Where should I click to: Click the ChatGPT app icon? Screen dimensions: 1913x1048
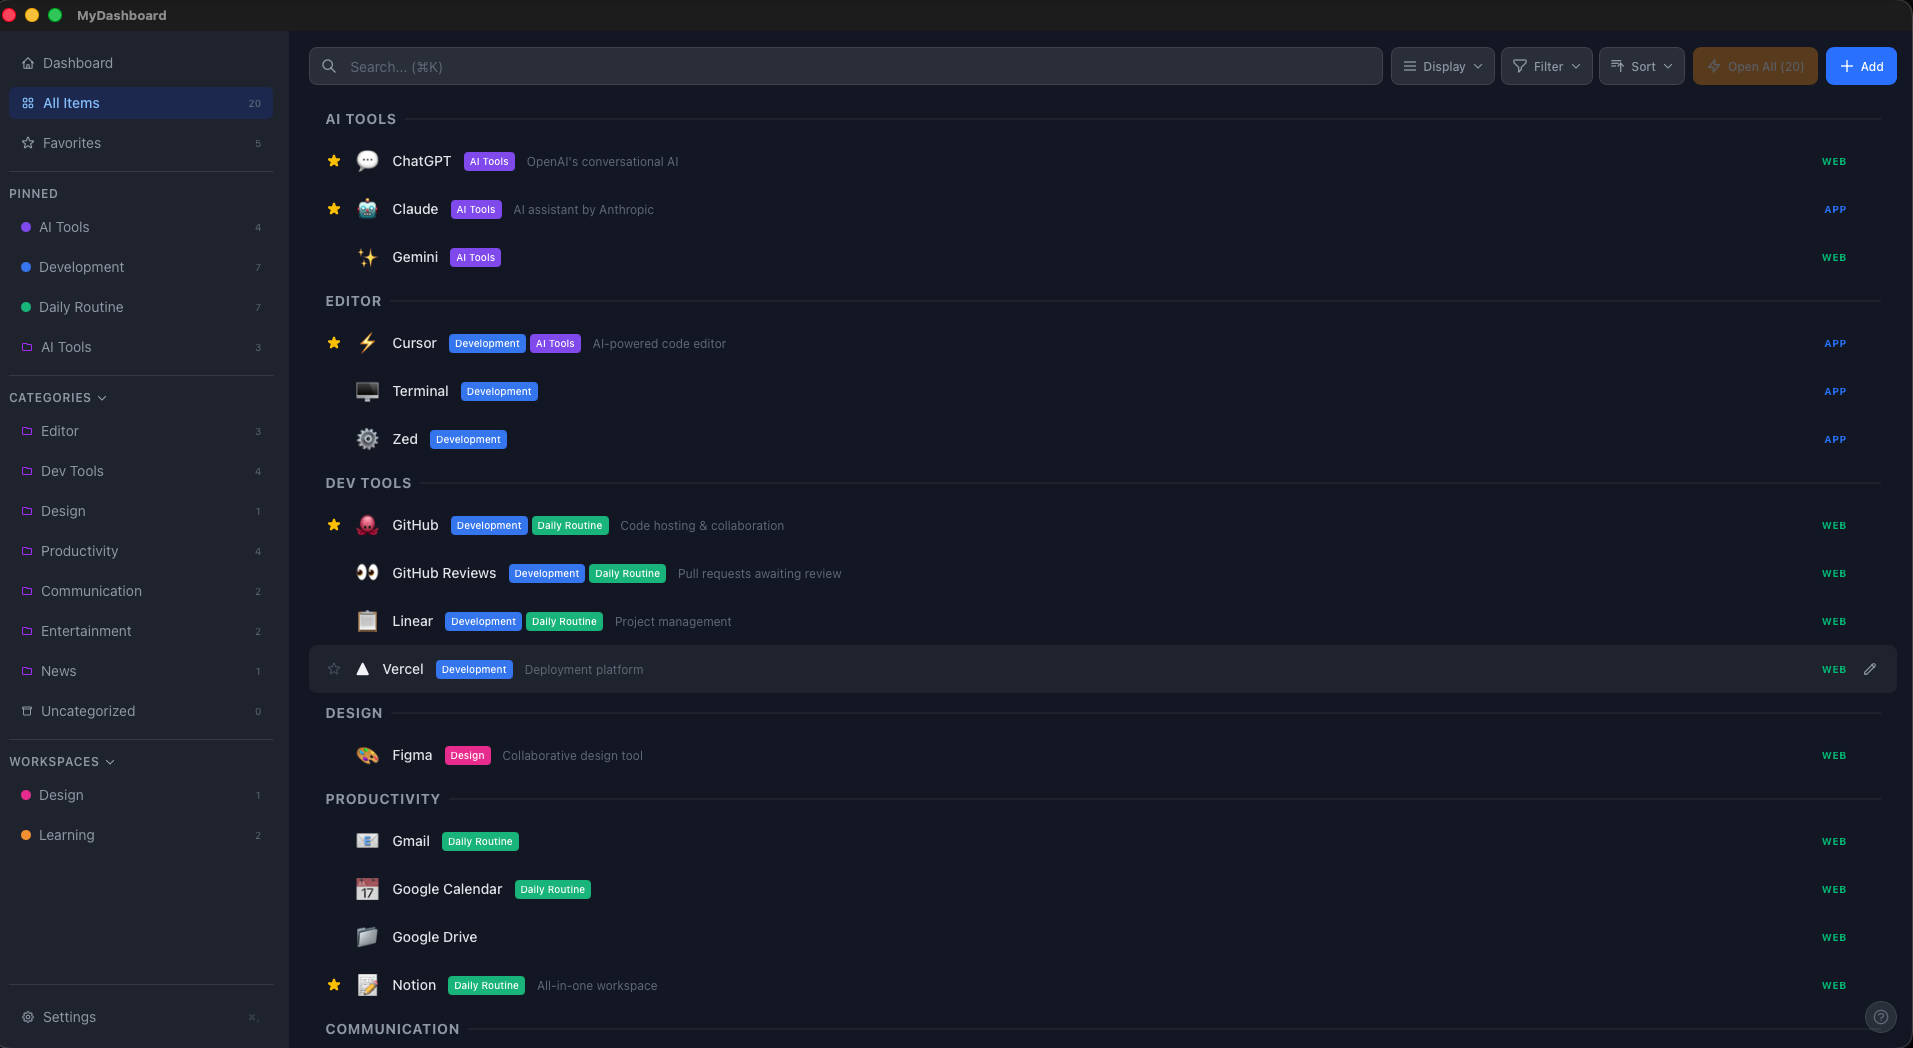(367, 160)
